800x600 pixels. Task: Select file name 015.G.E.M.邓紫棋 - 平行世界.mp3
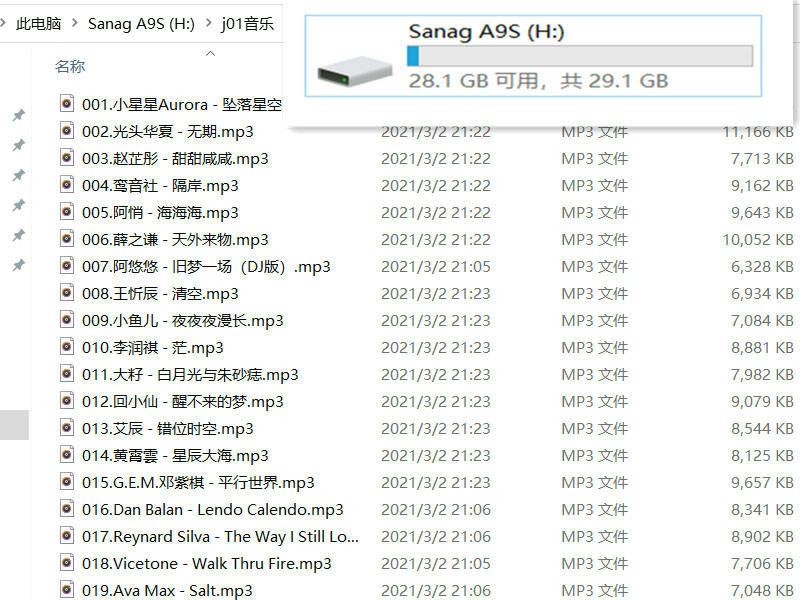198,483
